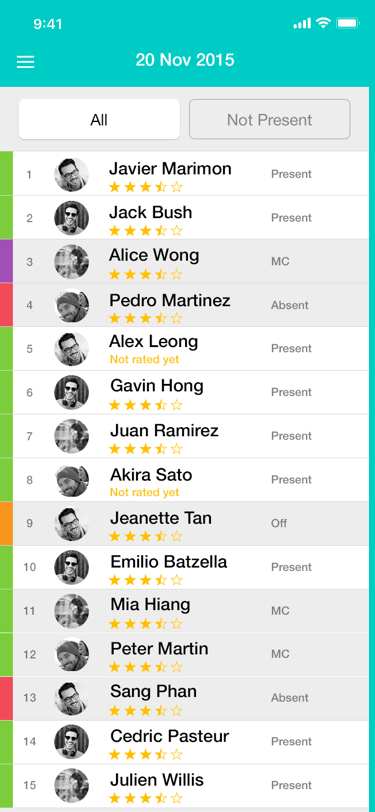
Task: Tap the Wi-Fi status icon
Action: click(x=324, y=23)
